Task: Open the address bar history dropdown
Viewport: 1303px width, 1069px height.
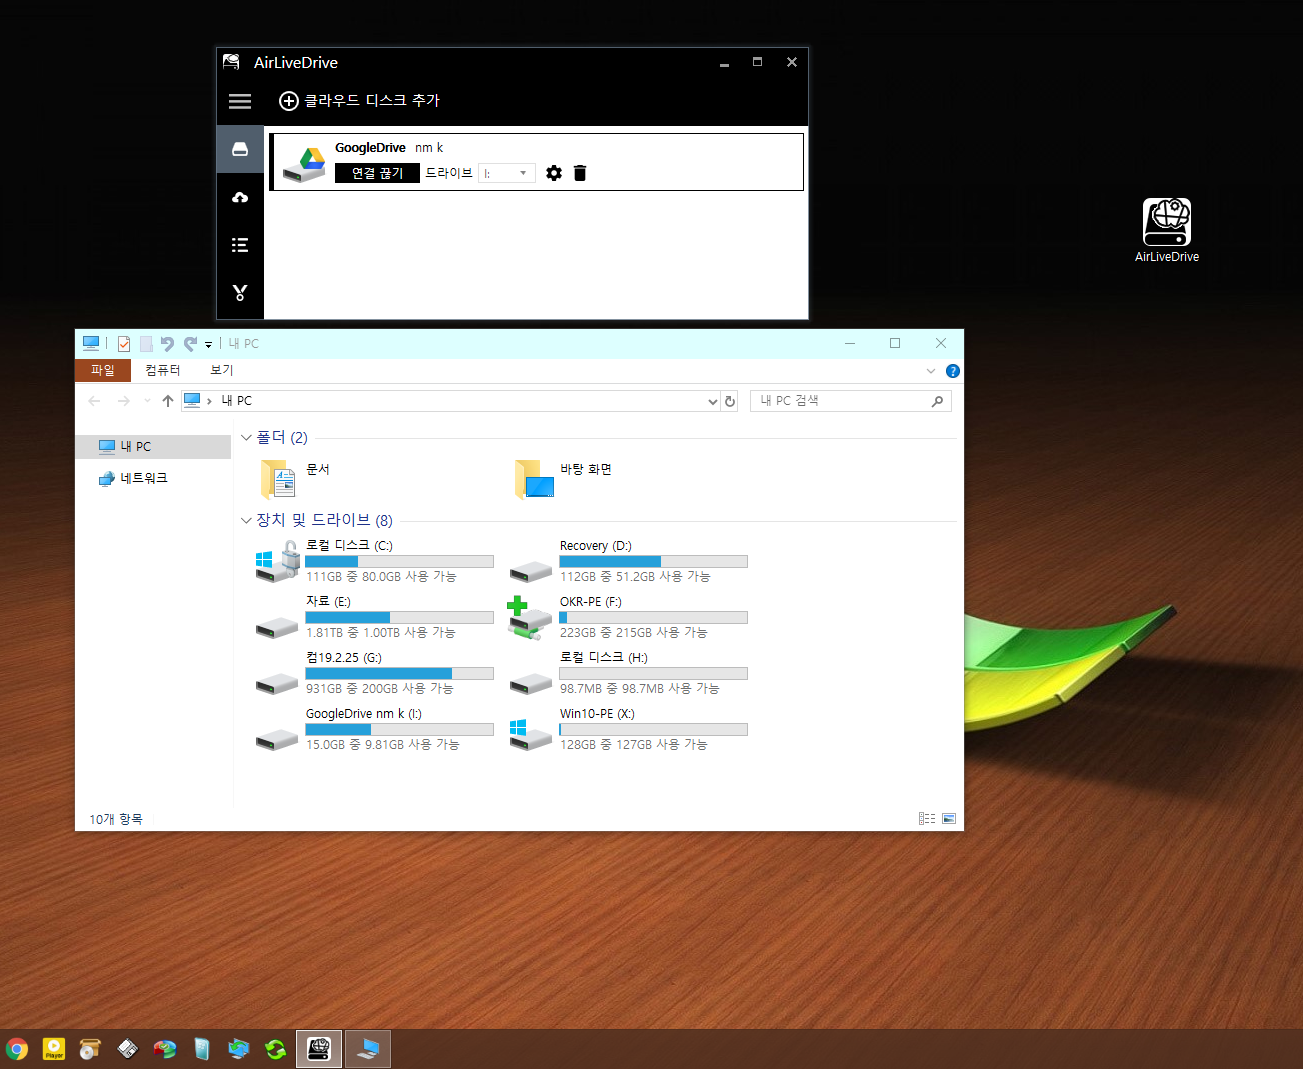Action: point(713,401)
